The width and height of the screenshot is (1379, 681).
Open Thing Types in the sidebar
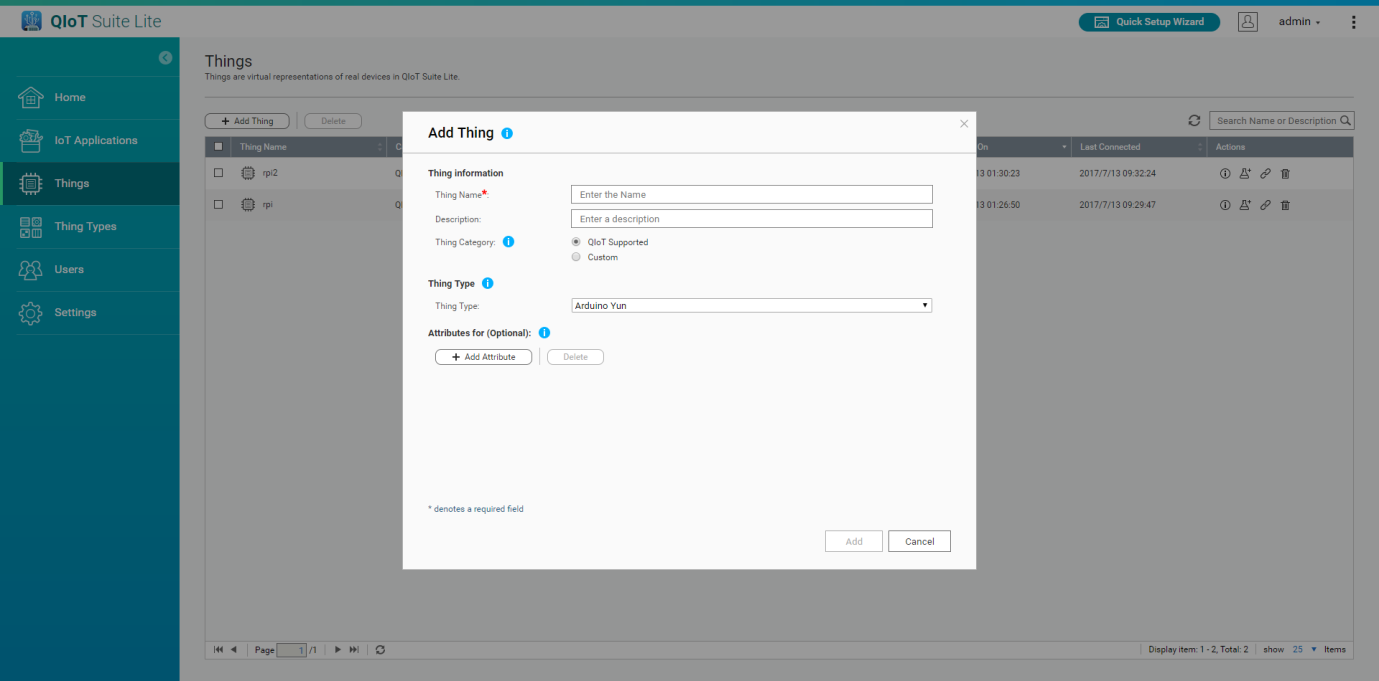pyautogui.click(x=85, y=227)
